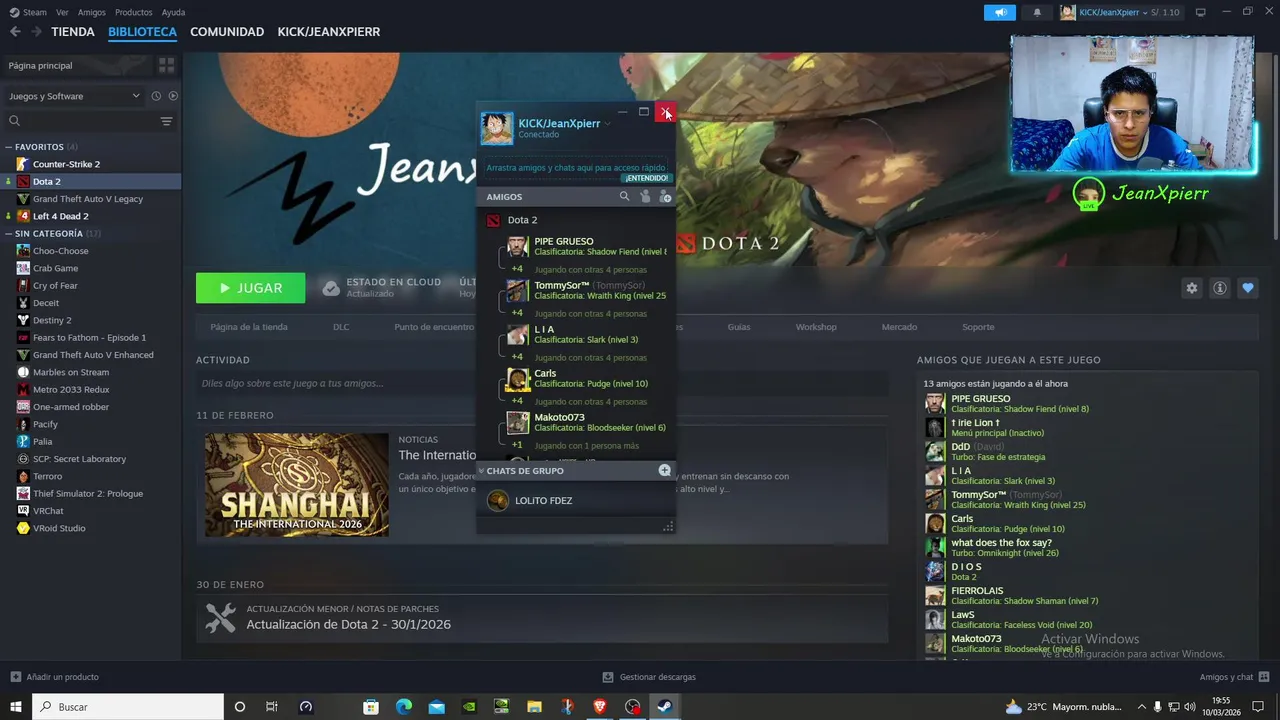Open Gestionar descargas
This screenshot has height=720, width=1280.
(x=649, y=677)
